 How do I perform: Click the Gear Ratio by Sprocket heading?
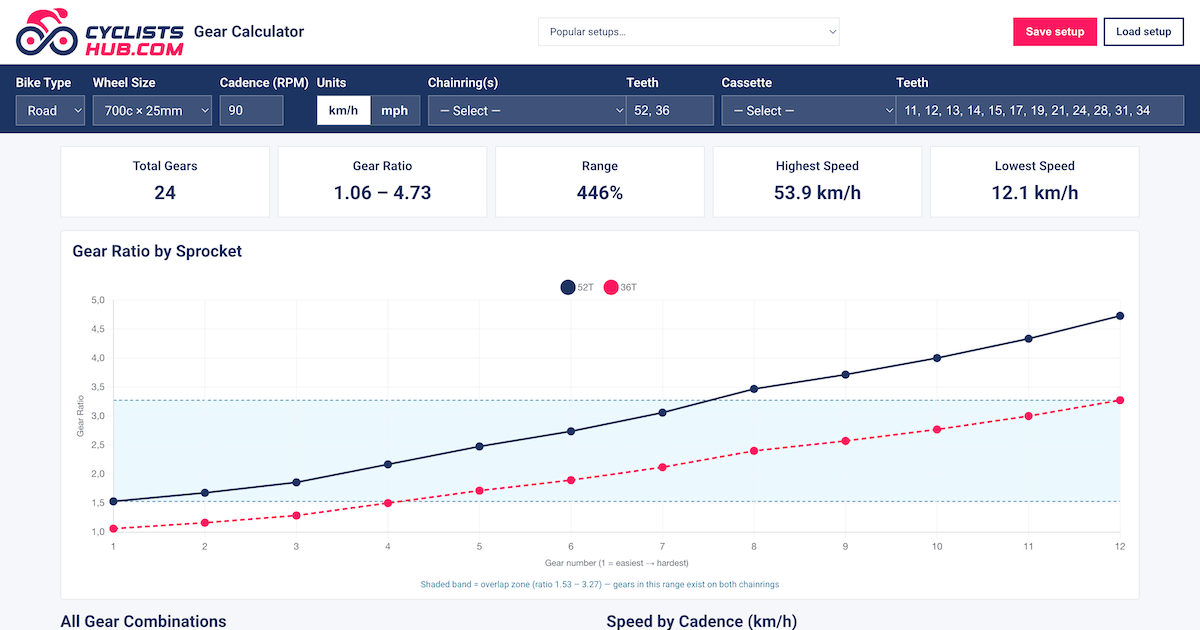157,251
